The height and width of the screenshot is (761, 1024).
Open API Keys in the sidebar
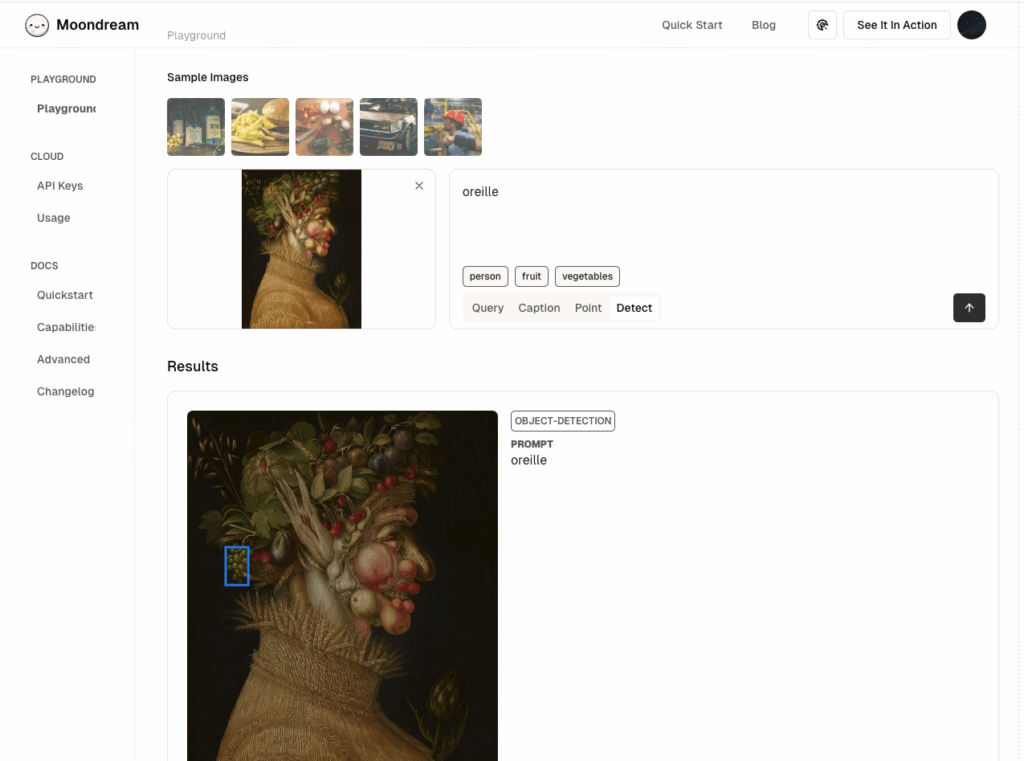click(x=60, y=186)
